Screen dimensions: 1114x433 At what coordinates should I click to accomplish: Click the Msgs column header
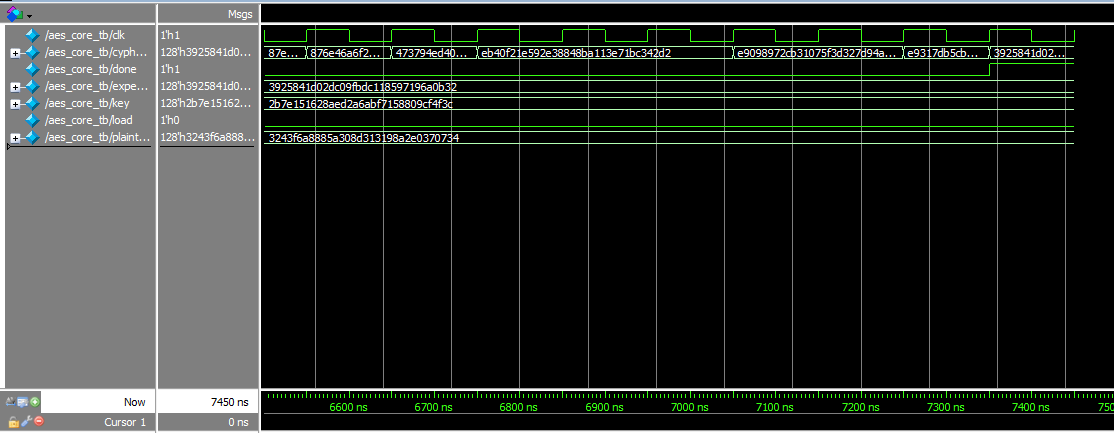click(240, 14)
